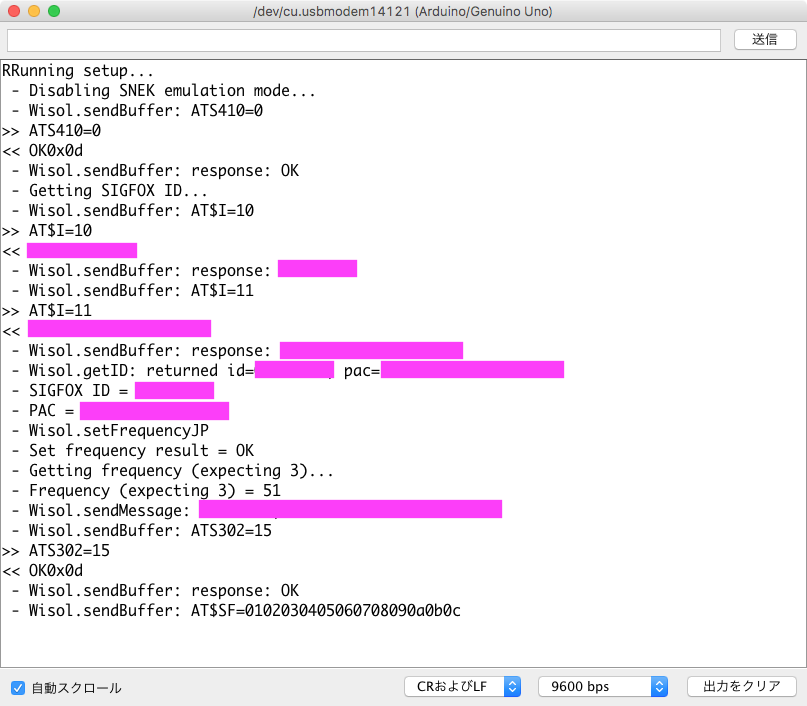
Task: Click the '>> AT$I=10' output line
Action: 47,231
